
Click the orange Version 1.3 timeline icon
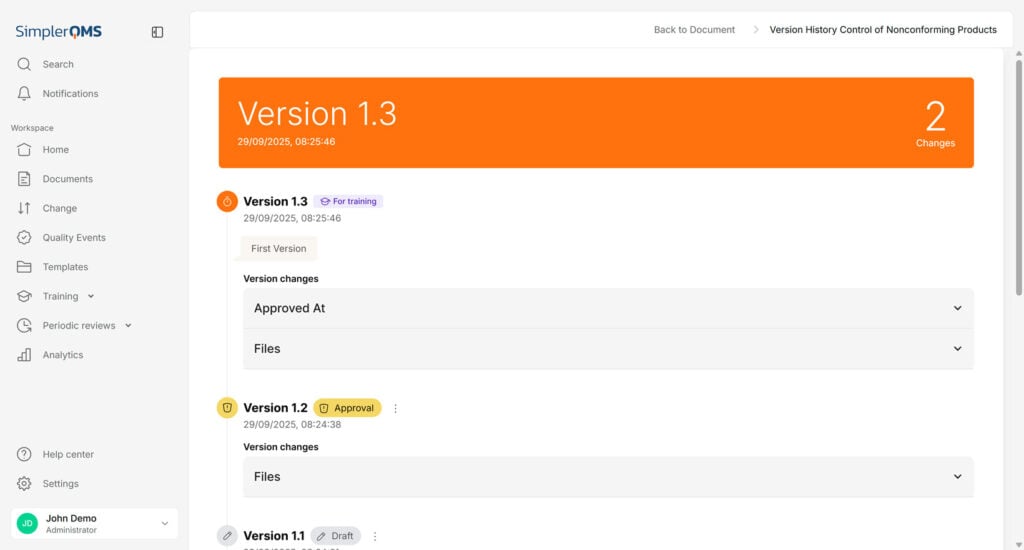pyautogui.click(x=227, y=201)
